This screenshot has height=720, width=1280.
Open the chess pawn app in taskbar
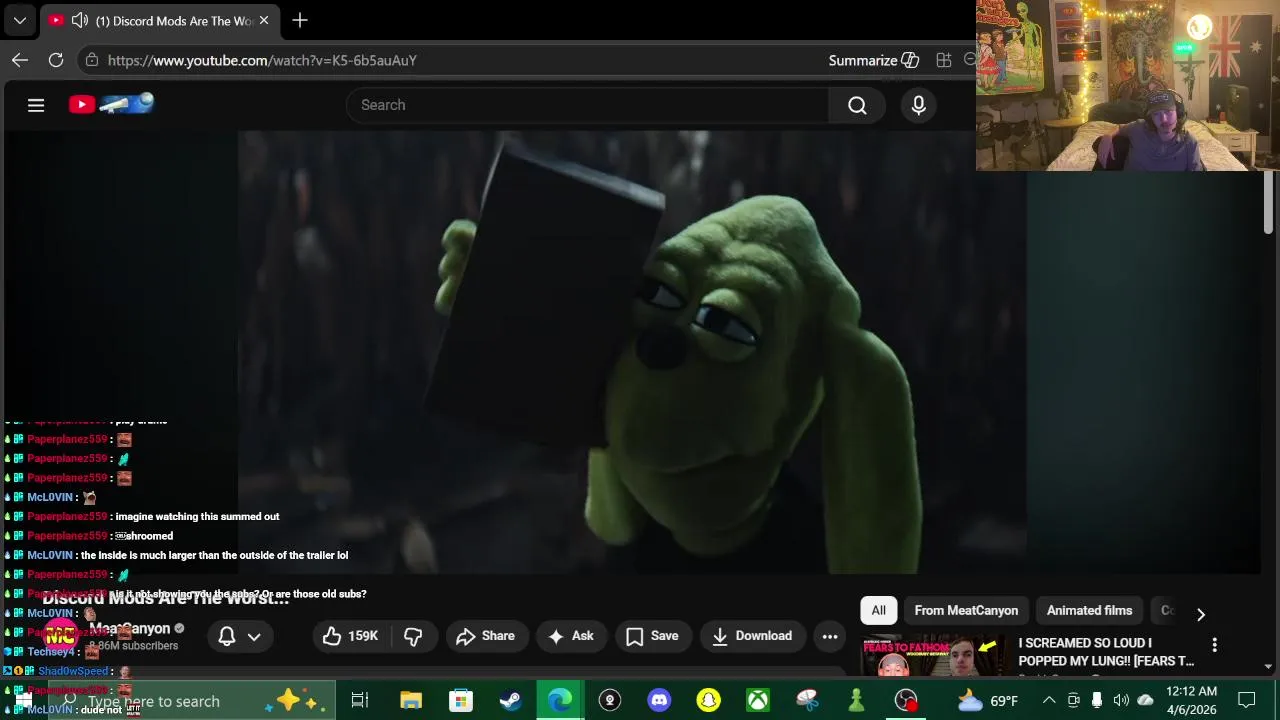coord(856,701)
